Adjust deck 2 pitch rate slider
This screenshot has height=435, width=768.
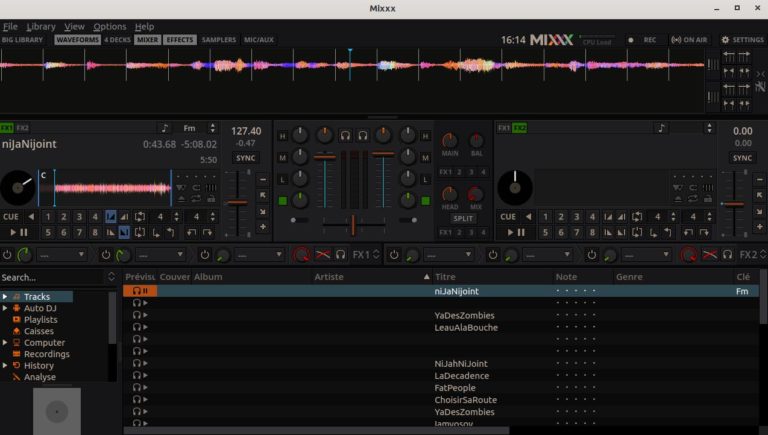734,204
